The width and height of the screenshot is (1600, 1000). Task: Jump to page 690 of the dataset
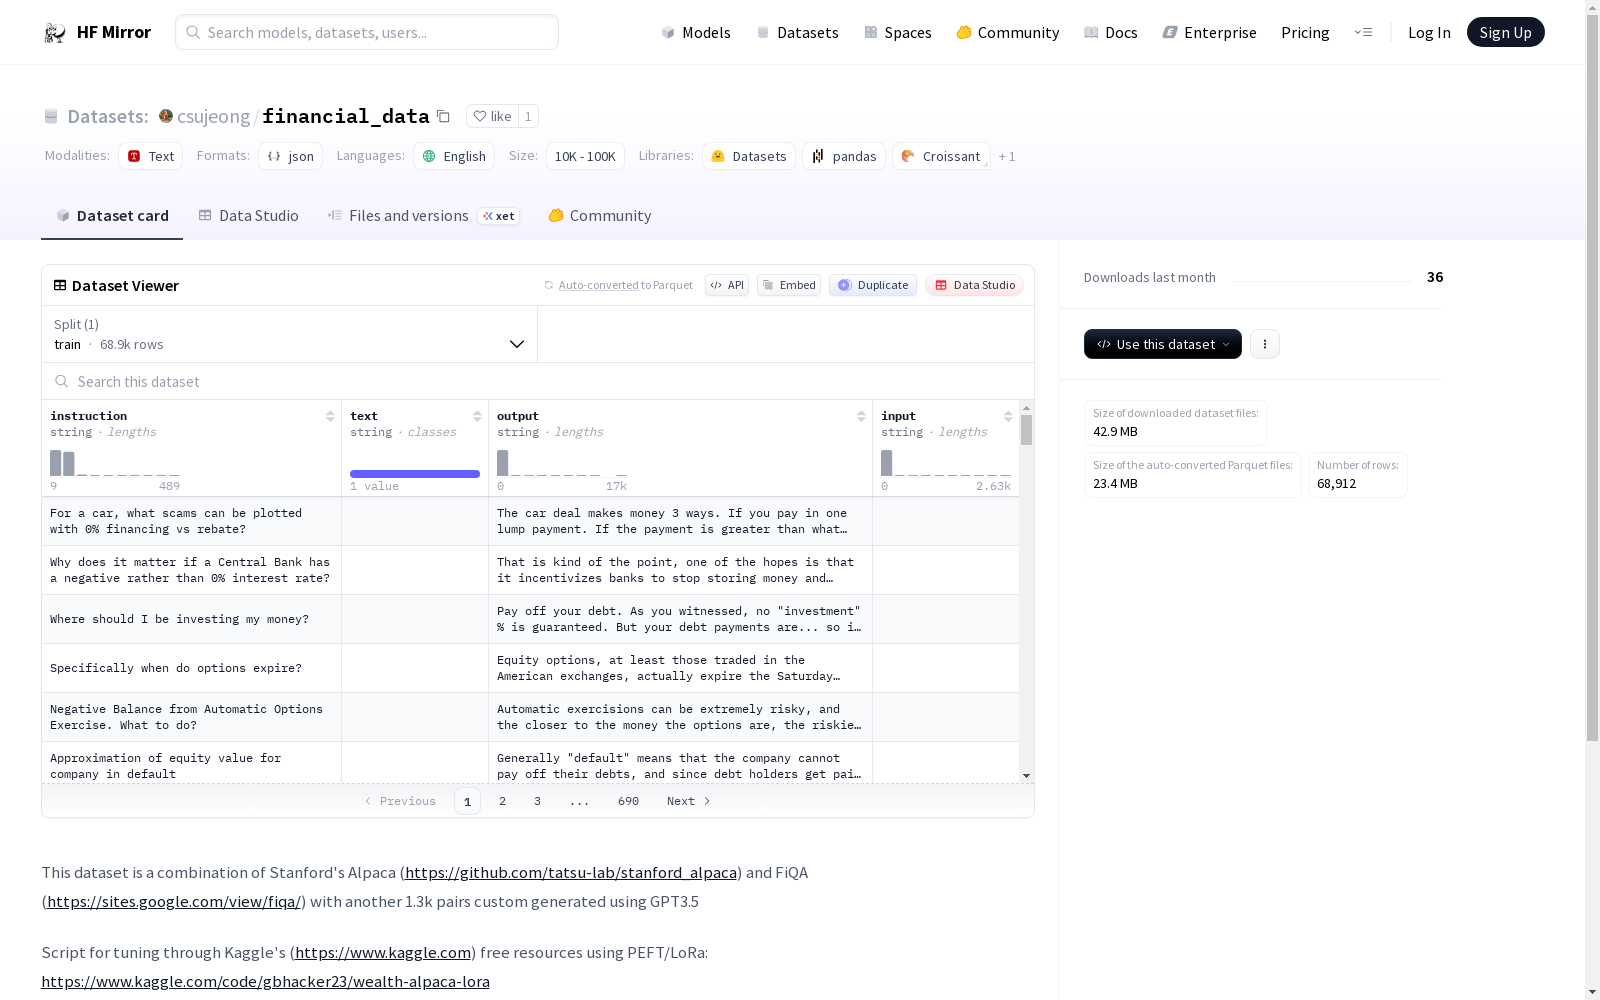[628, 801]
